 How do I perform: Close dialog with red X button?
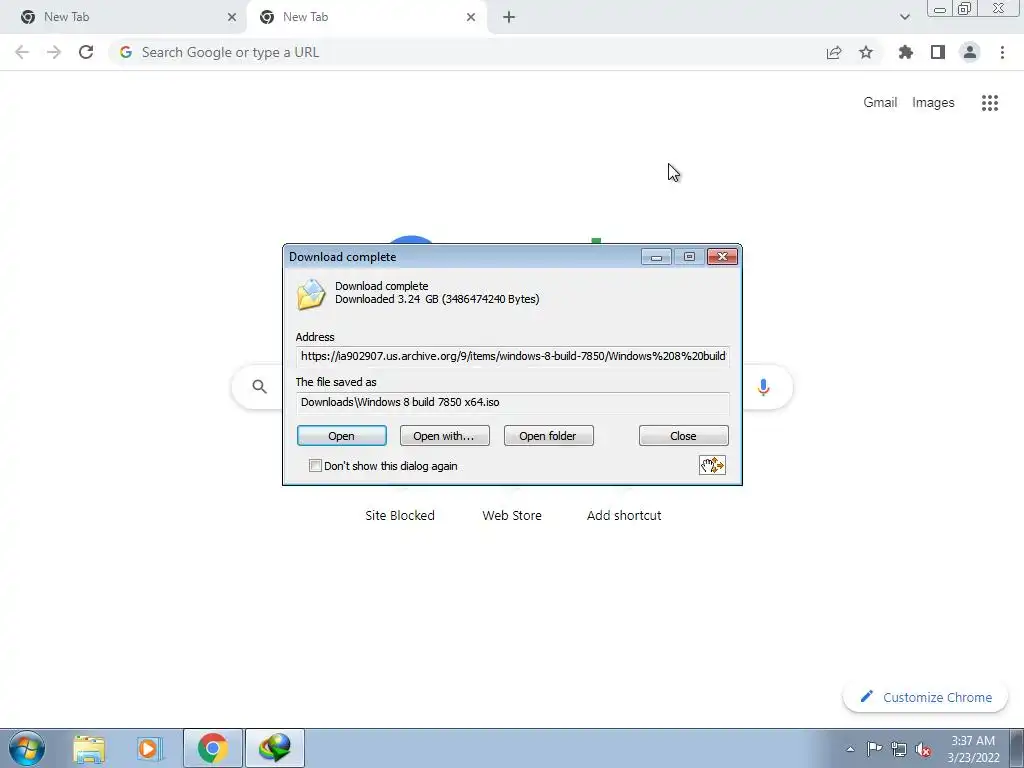[x=722, y=257]
